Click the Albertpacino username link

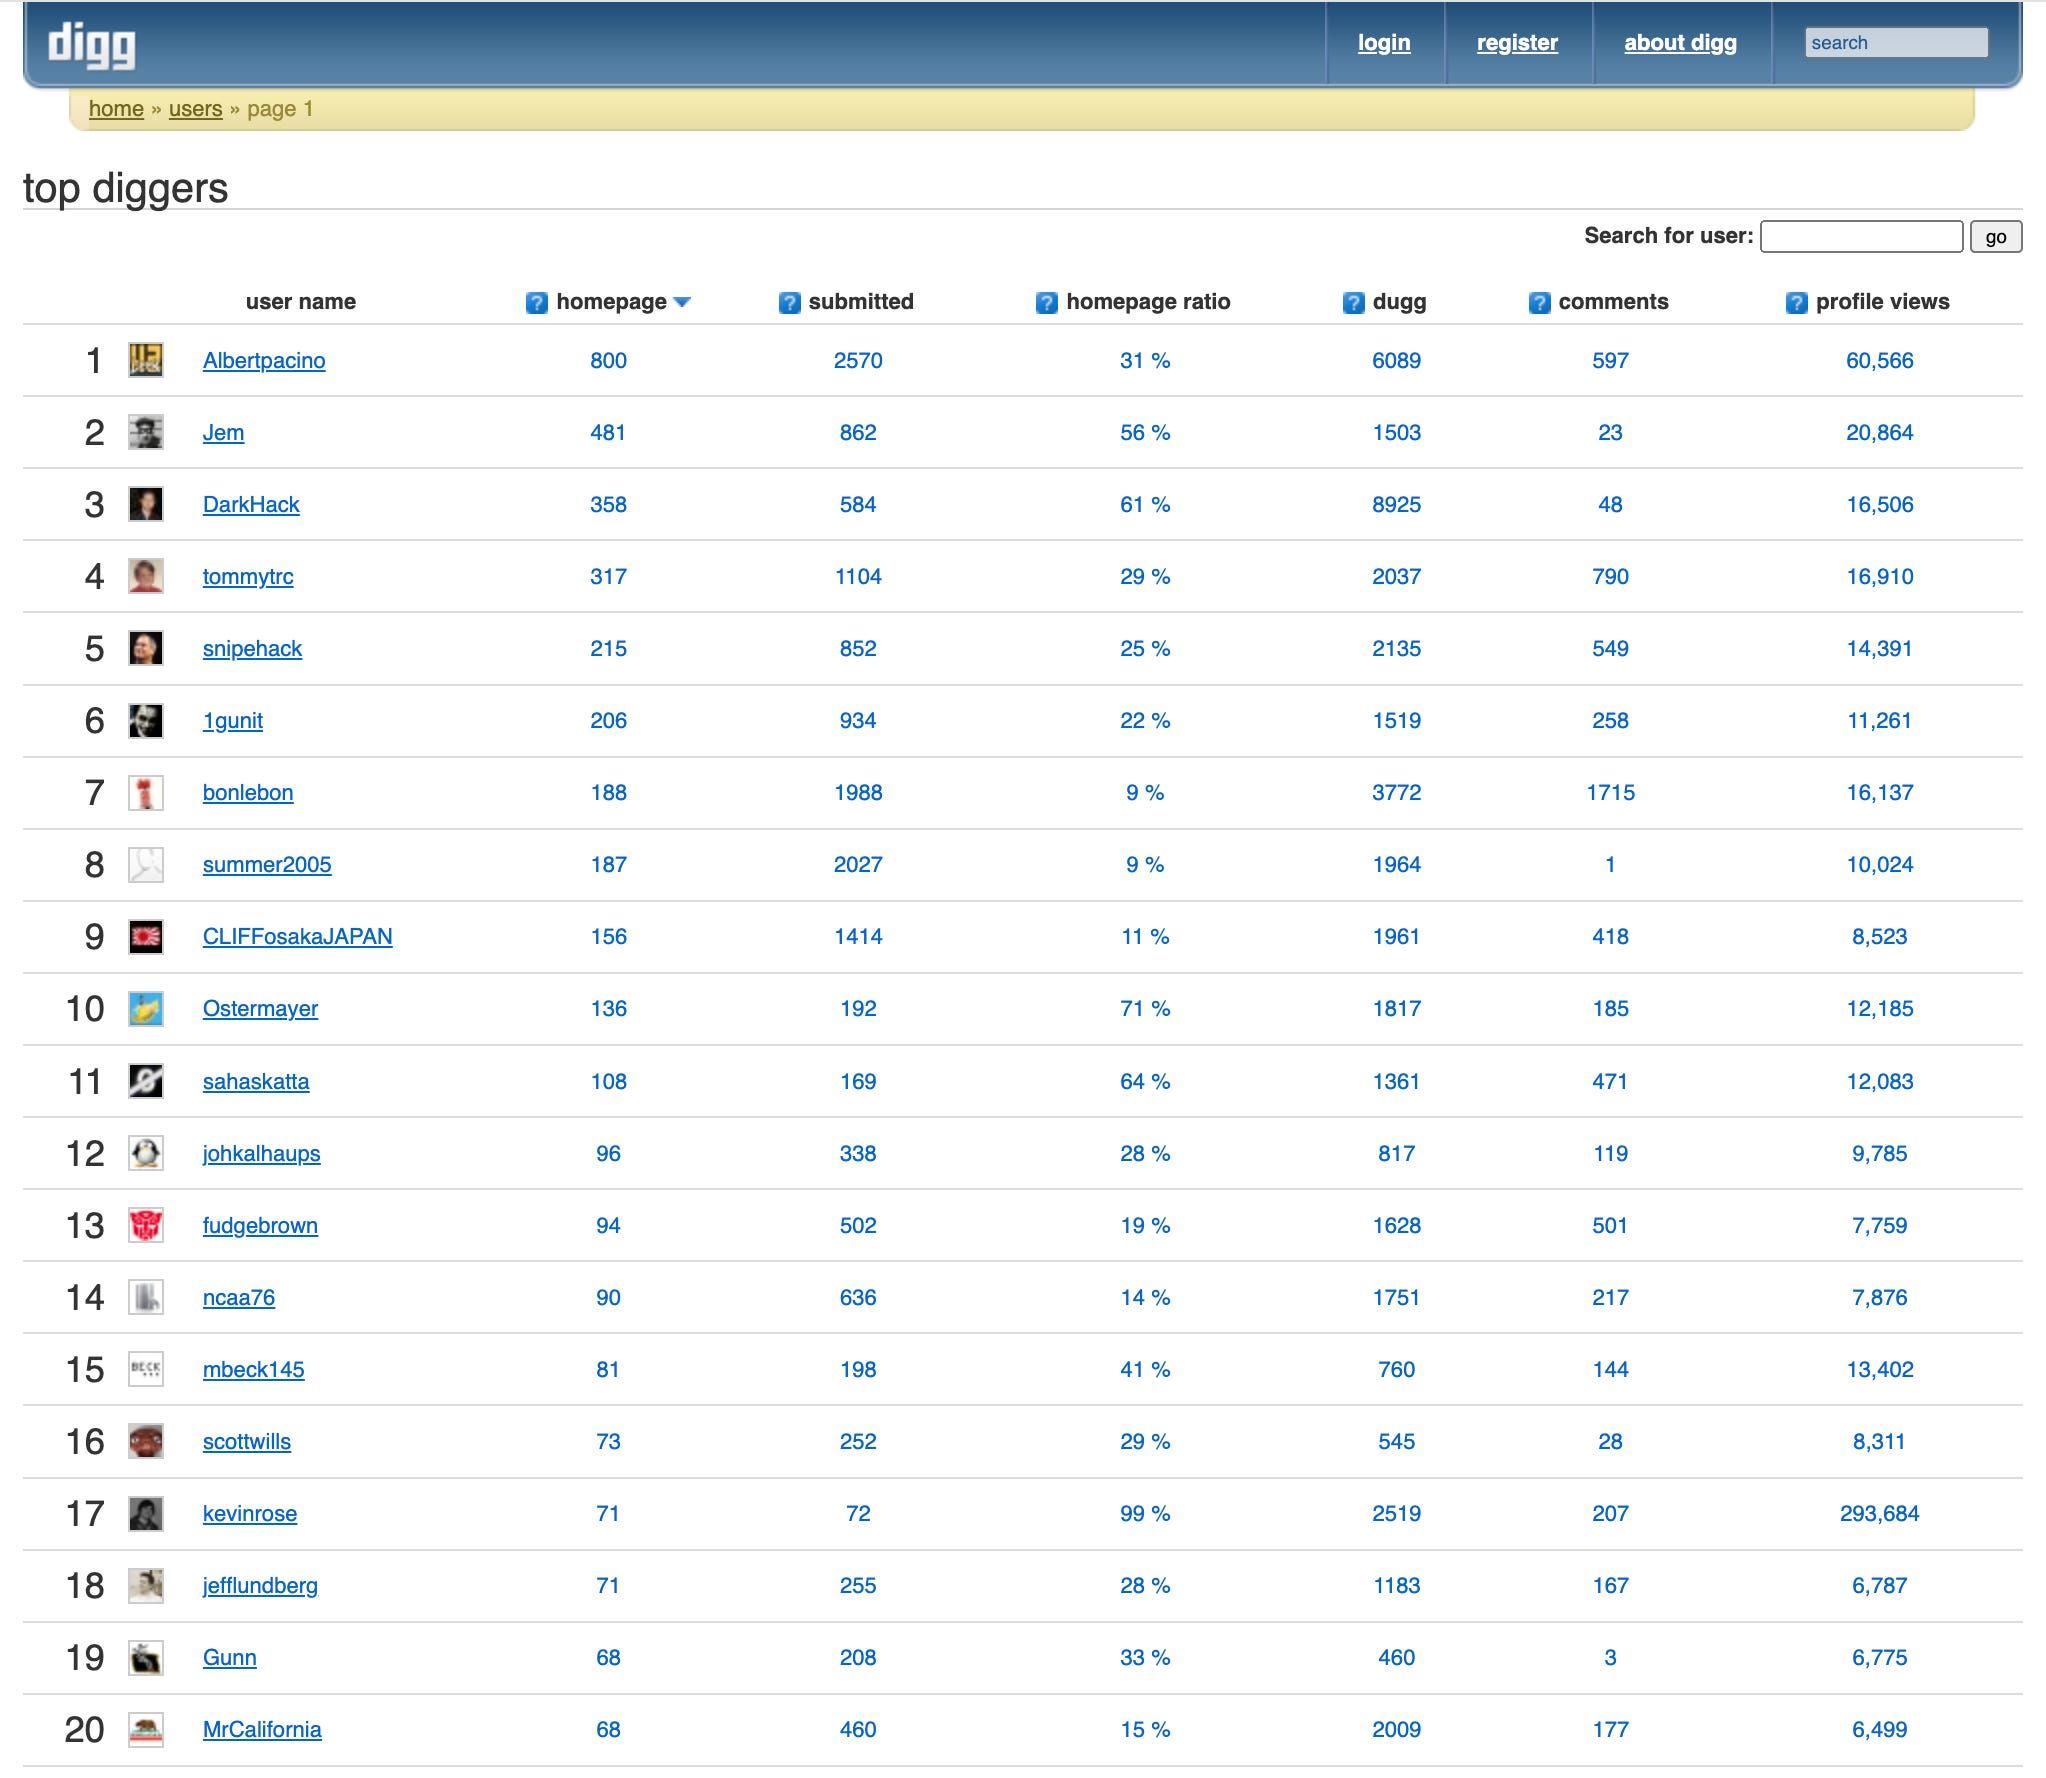pos(263,360)
